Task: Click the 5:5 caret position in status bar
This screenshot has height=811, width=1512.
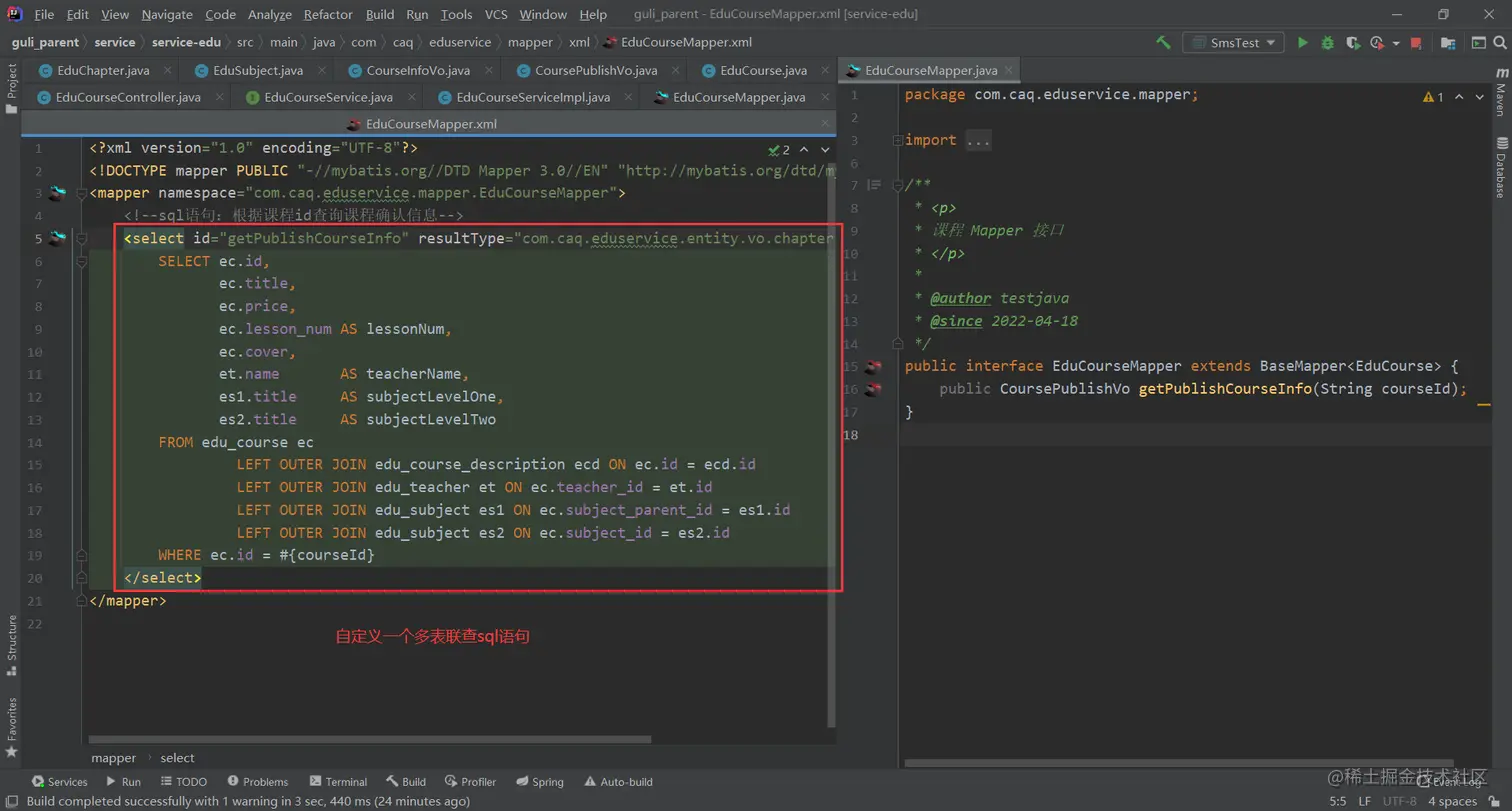Action: [1337, 801]
